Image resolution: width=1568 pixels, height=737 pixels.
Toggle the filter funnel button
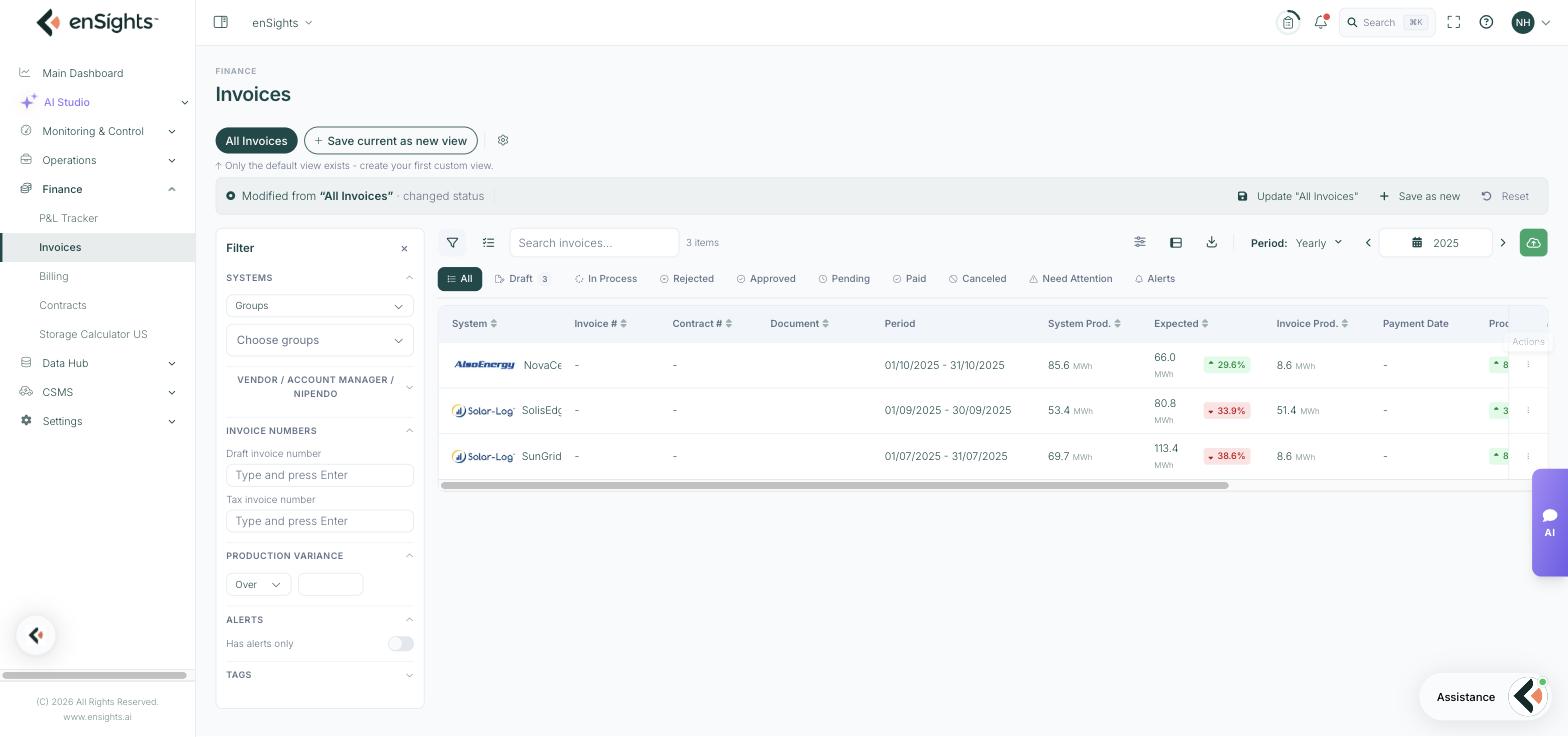pos(452,242)
